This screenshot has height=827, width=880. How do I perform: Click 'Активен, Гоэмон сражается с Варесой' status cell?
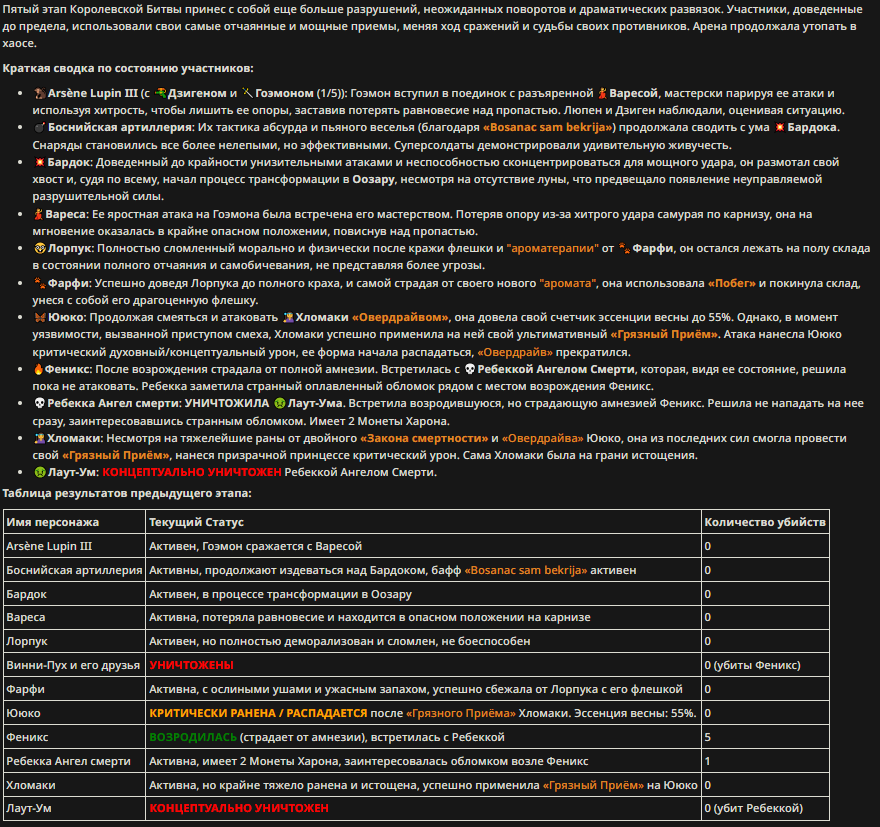point(423,546)
